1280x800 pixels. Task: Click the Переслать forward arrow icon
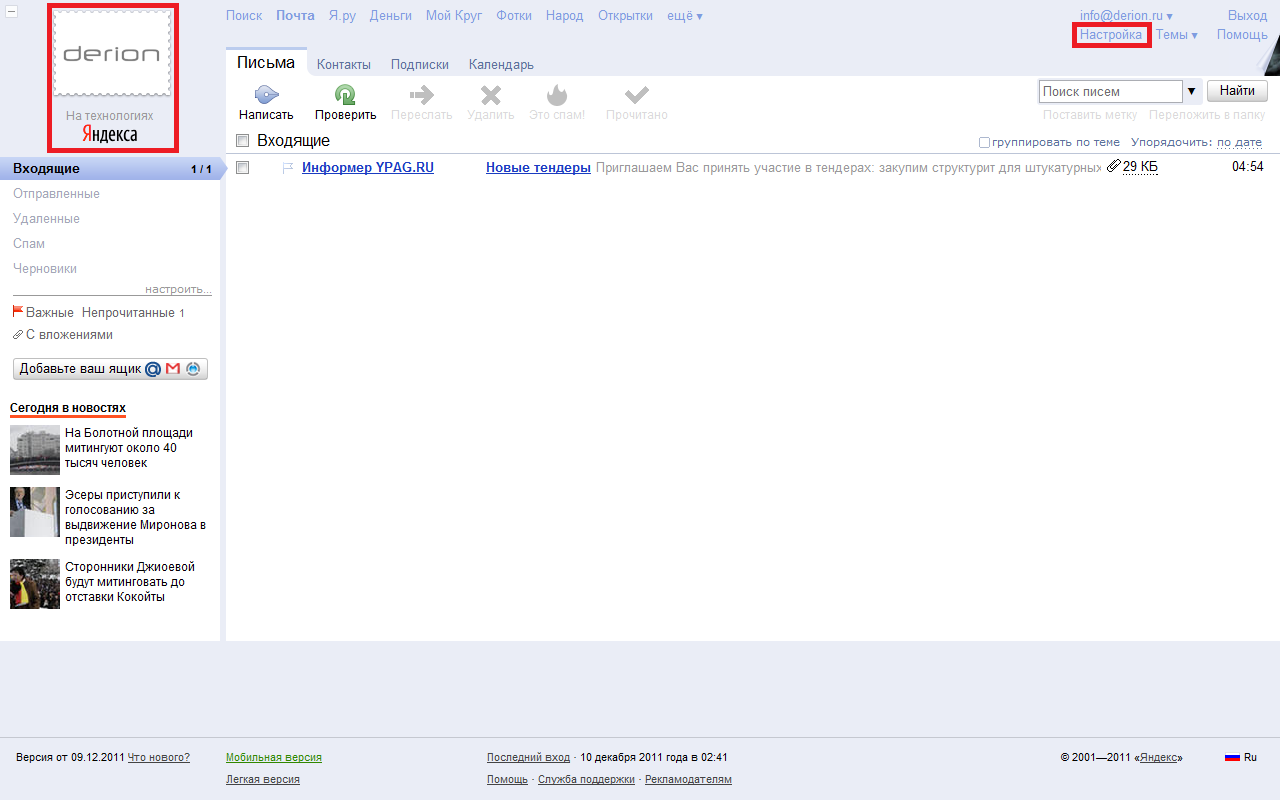421,95
